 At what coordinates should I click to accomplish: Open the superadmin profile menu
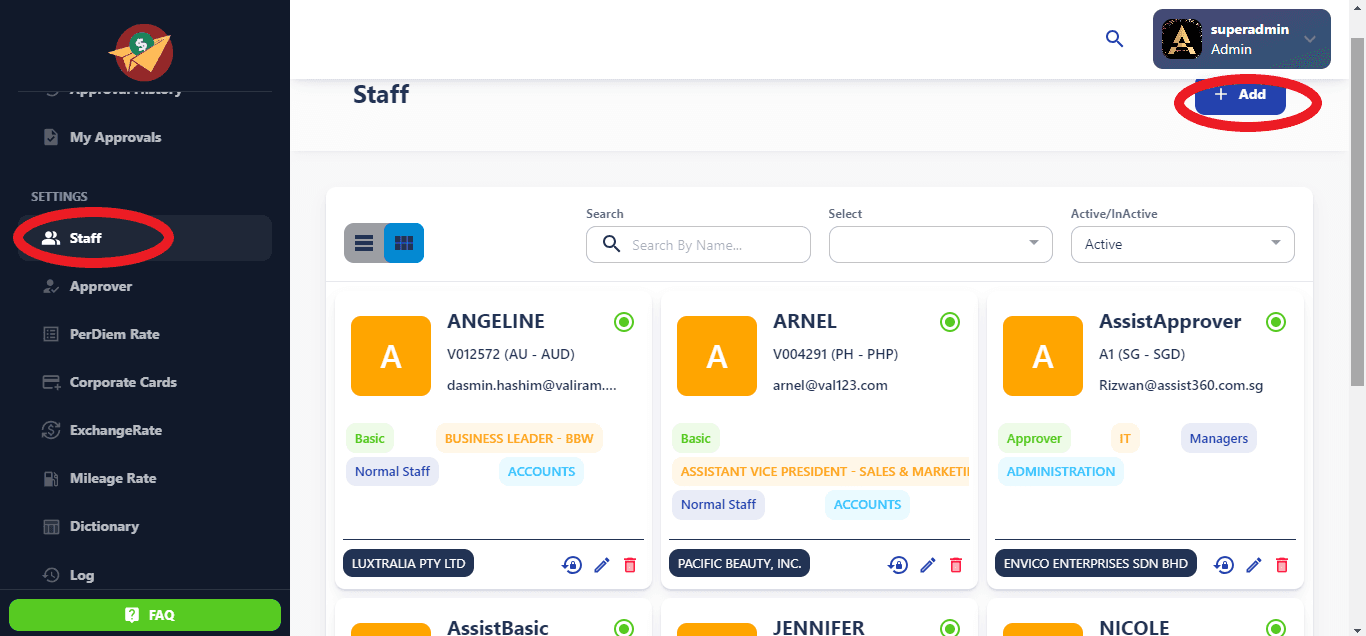pos(1241,39)
